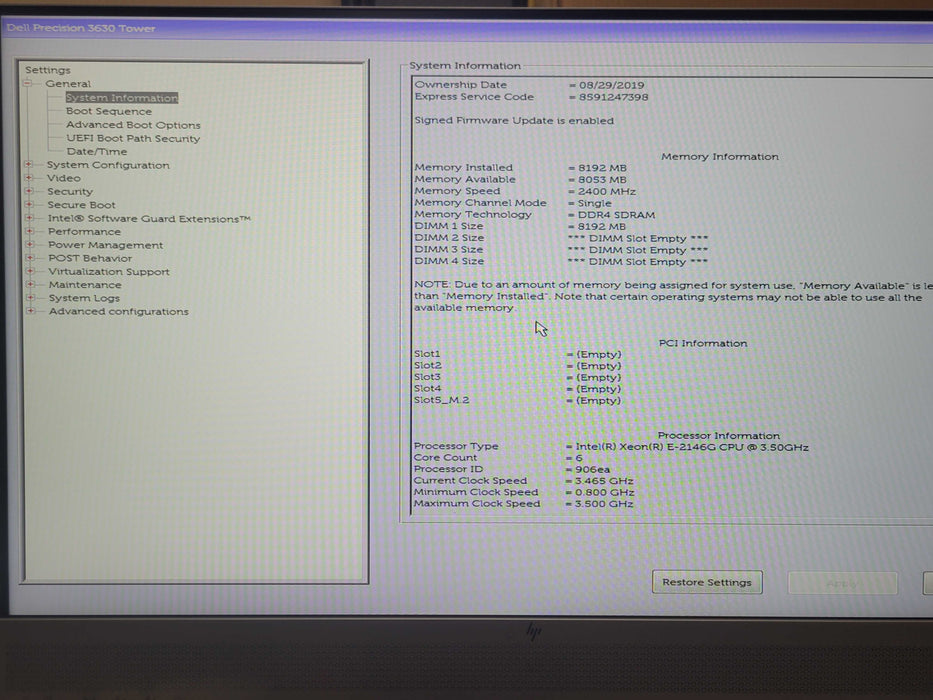
Task: Expand the Maintenance section
Action: 31,285
